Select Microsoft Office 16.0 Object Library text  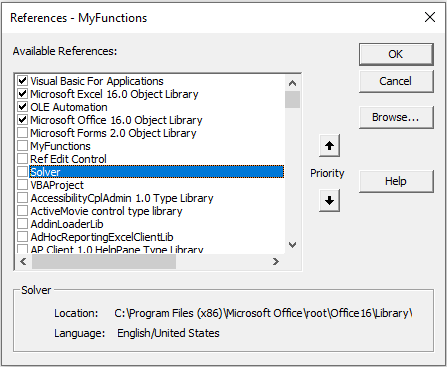pyautogui.click(x=116, y=120)
